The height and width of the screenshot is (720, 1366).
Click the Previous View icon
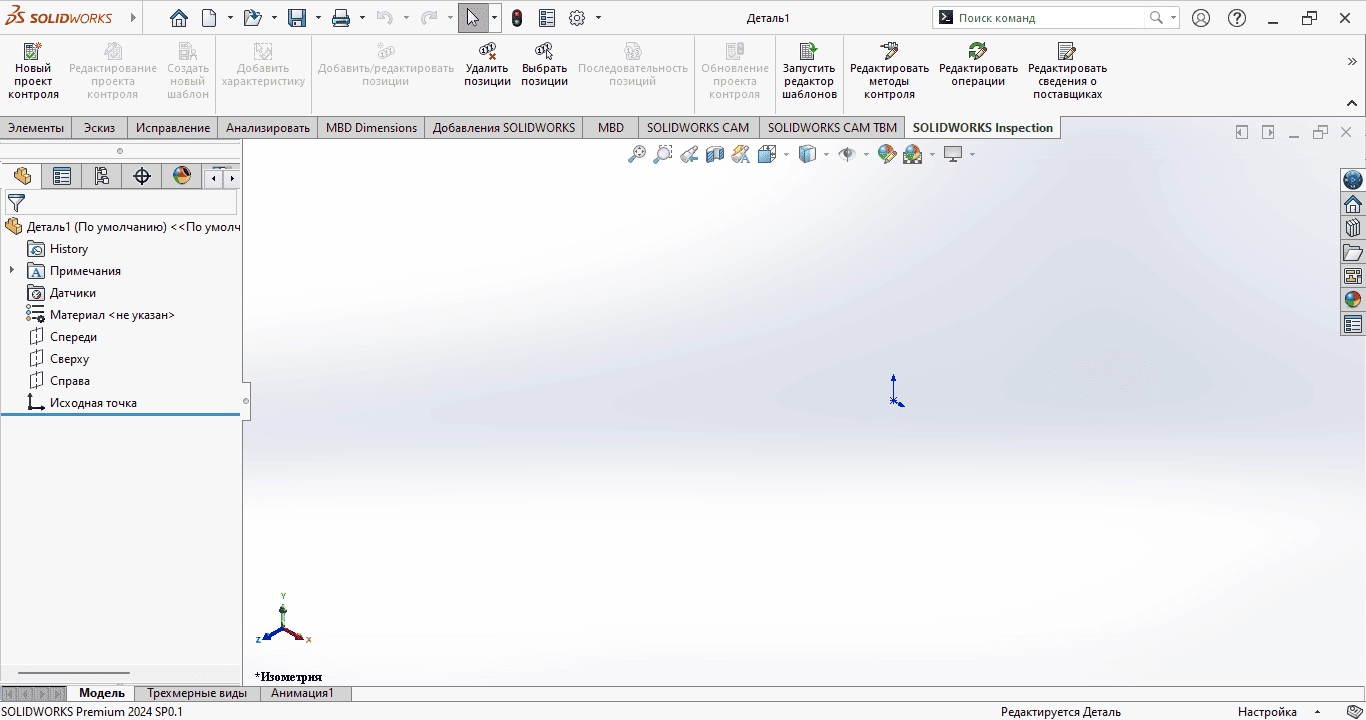point(689,154)
